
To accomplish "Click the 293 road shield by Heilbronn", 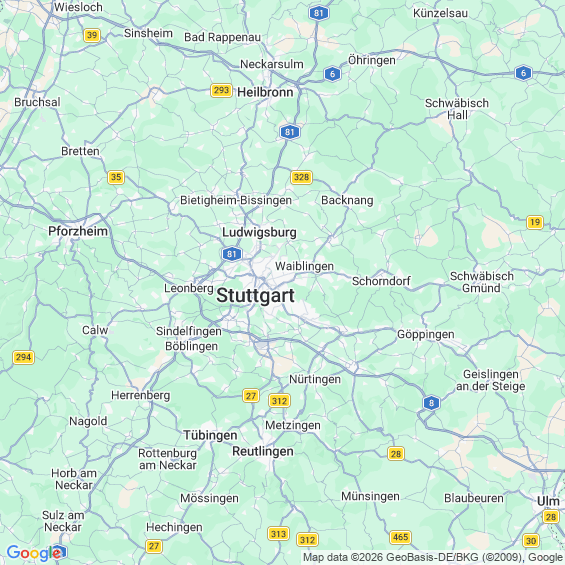I will click(221, 90).
